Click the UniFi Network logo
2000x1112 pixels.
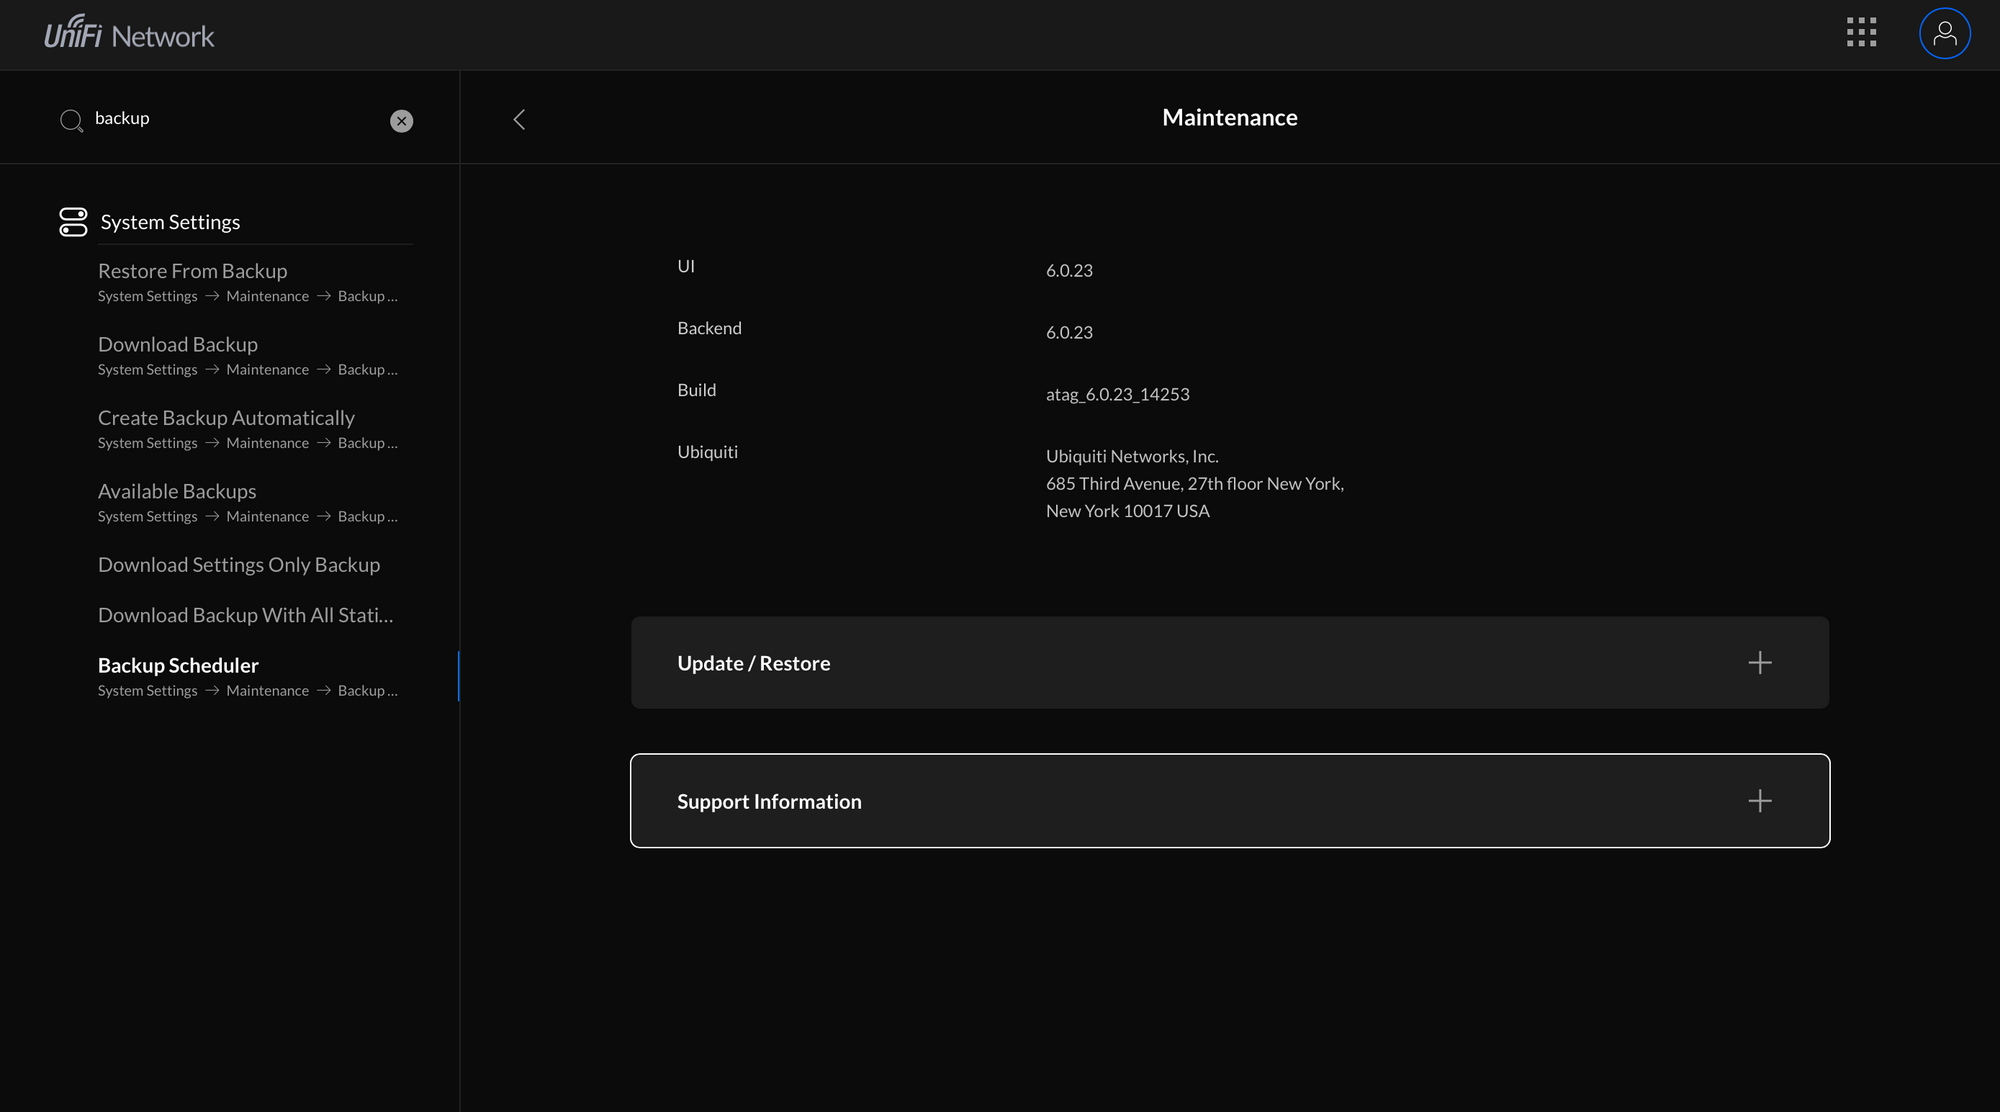point(129,34)
